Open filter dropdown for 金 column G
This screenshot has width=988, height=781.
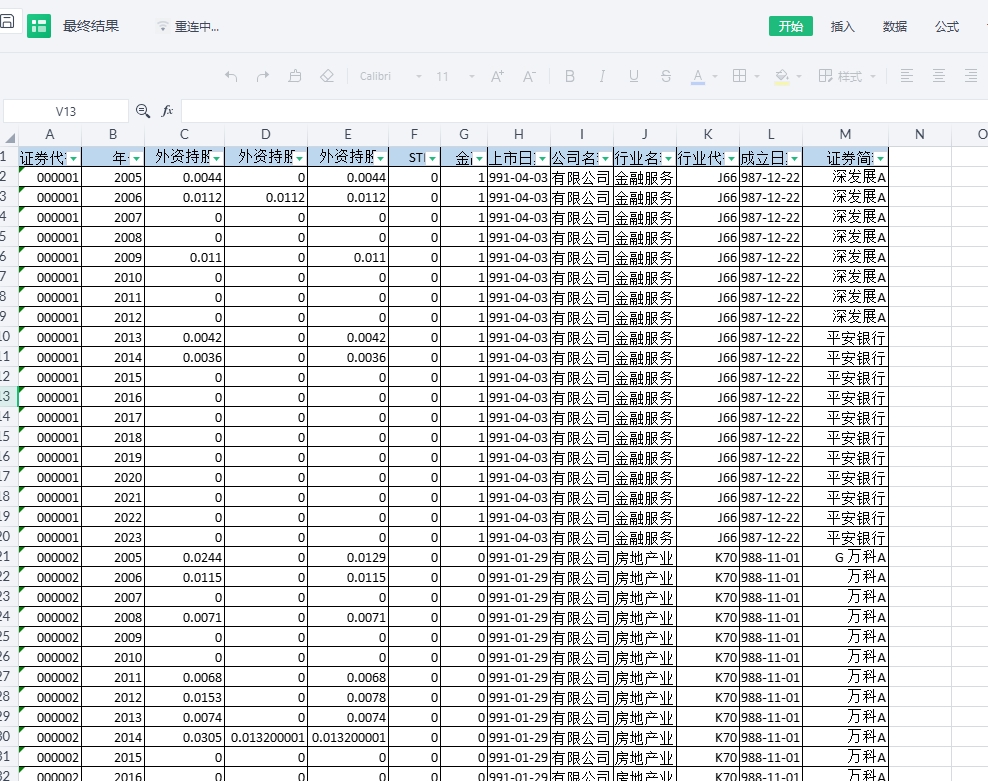click(x=480, y=158)
